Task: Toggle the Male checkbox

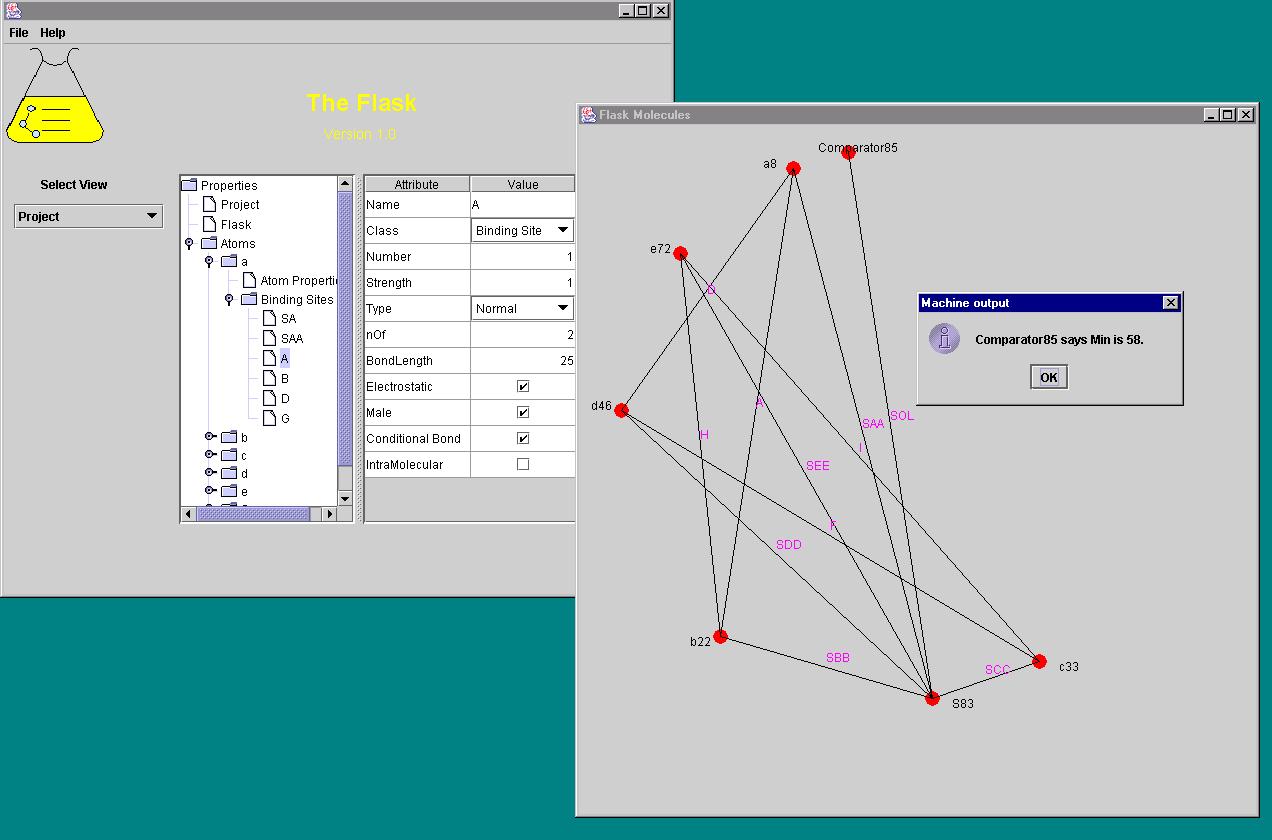Action: pyautogui.click(x=522, y=412)
